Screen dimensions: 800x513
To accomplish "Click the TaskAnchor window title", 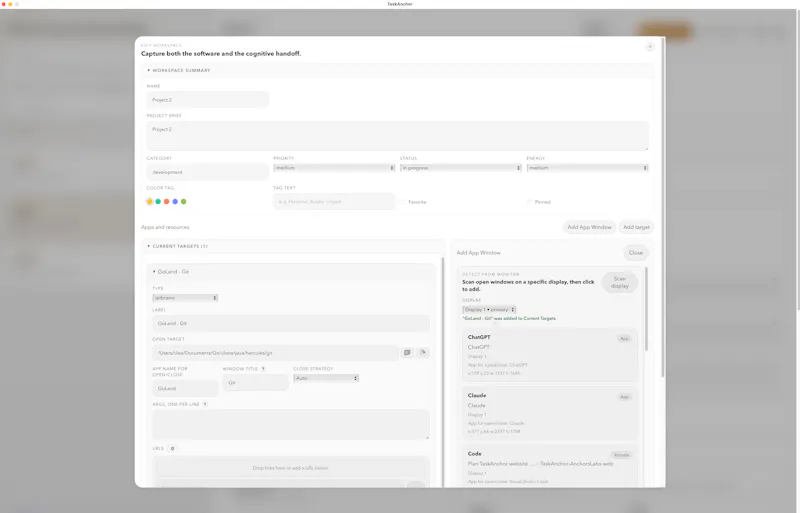I will 400,4.
